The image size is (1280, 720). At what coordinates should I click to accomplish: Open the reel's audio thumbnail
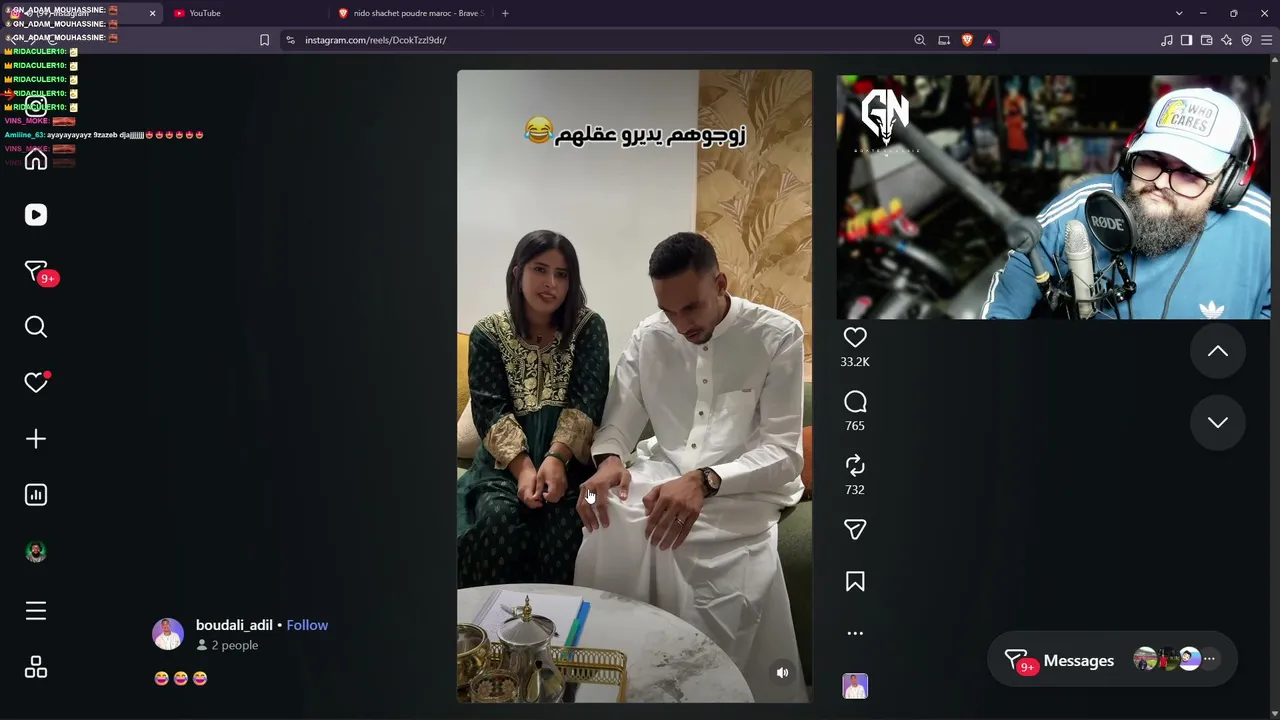pos(855,686)
